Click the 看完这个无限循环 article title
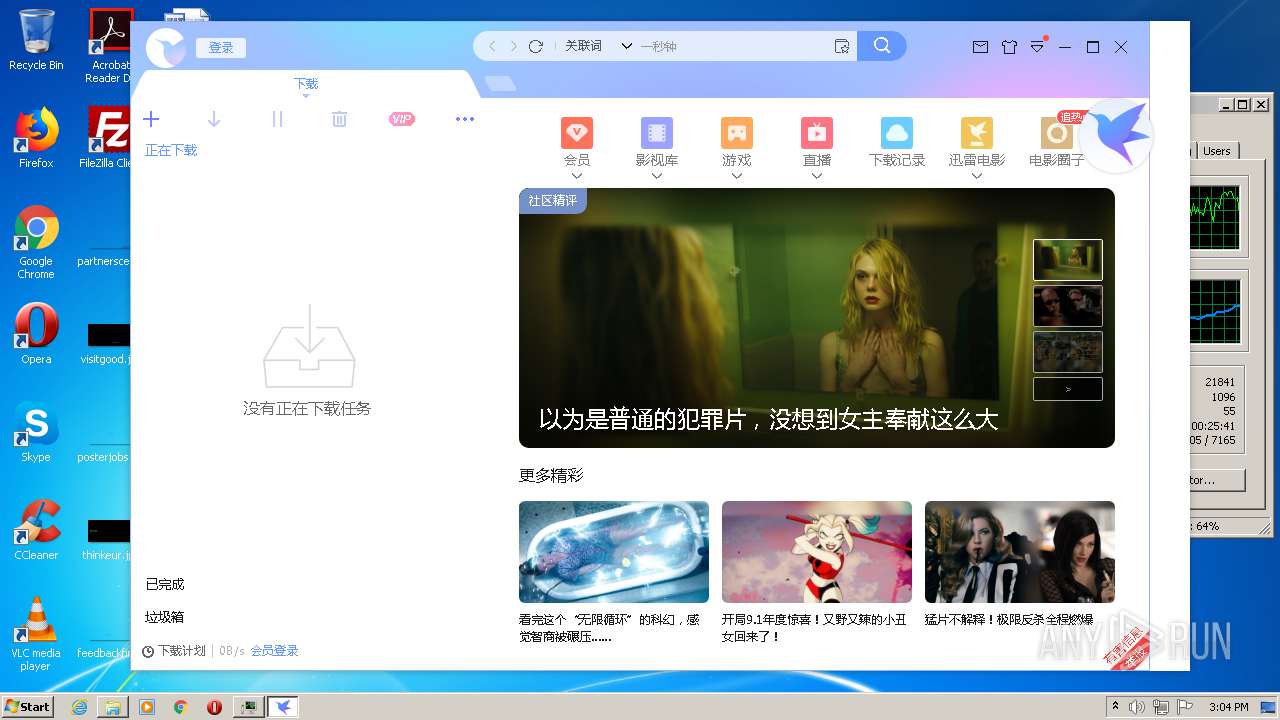This screenshot has height=720, width=1280. [x=609, y=628]
